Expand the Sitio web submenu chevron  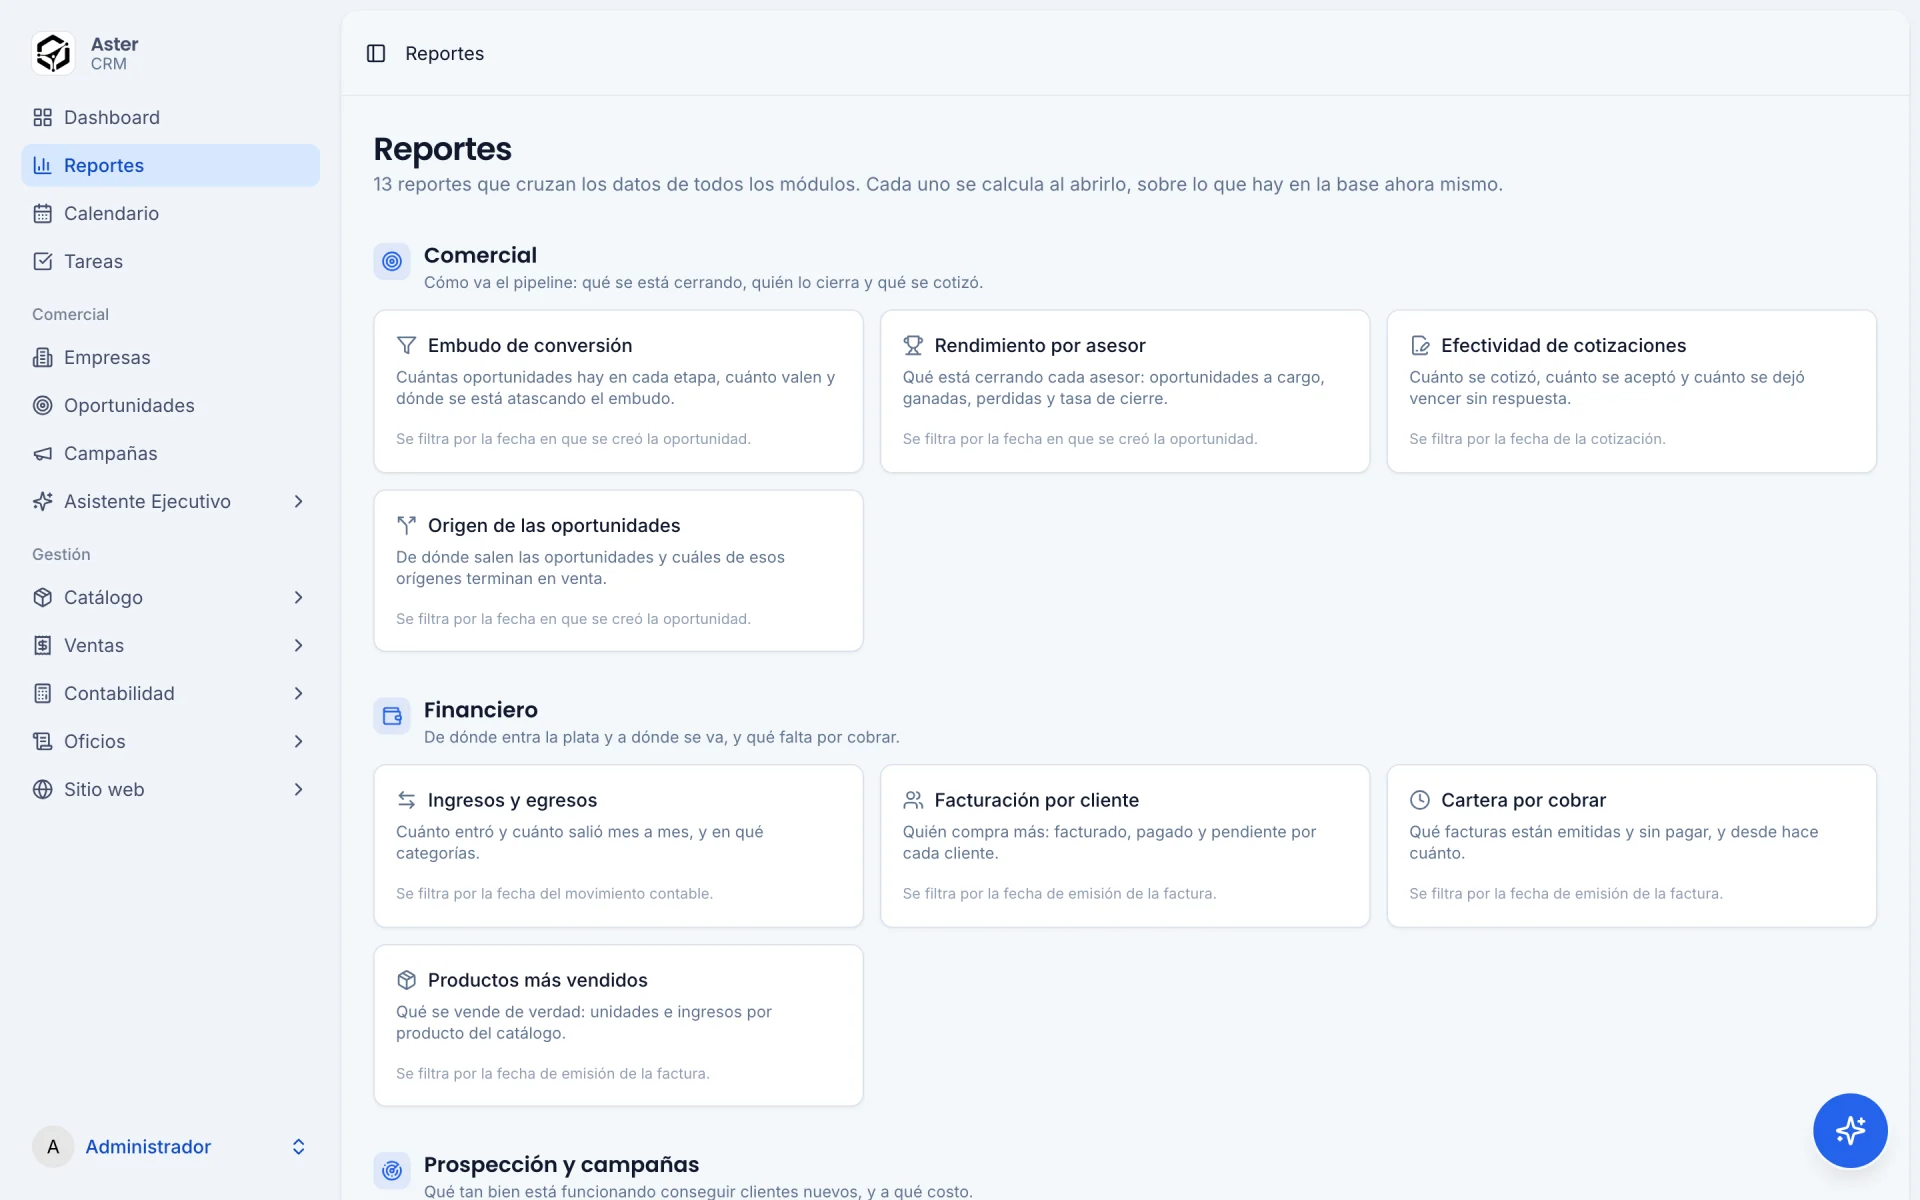(298, 789)
